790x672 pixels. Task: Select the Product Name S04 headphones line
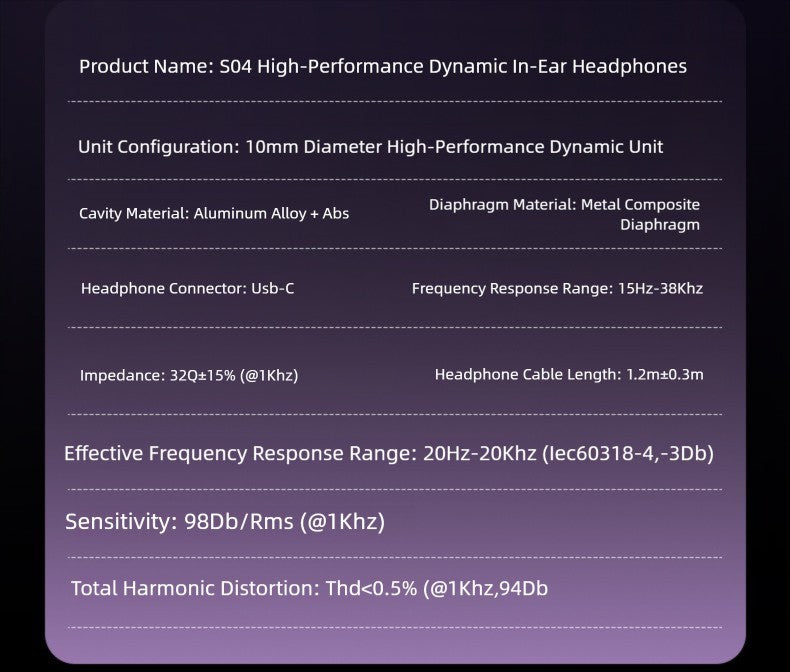[383, 67]
